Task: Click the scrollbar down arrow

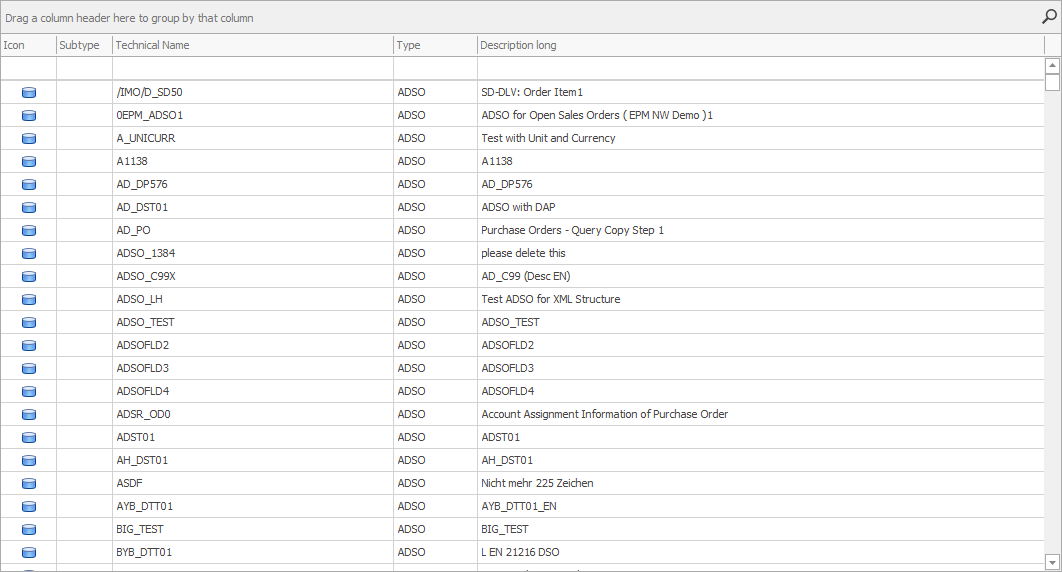Action: tap(1052, 561)
